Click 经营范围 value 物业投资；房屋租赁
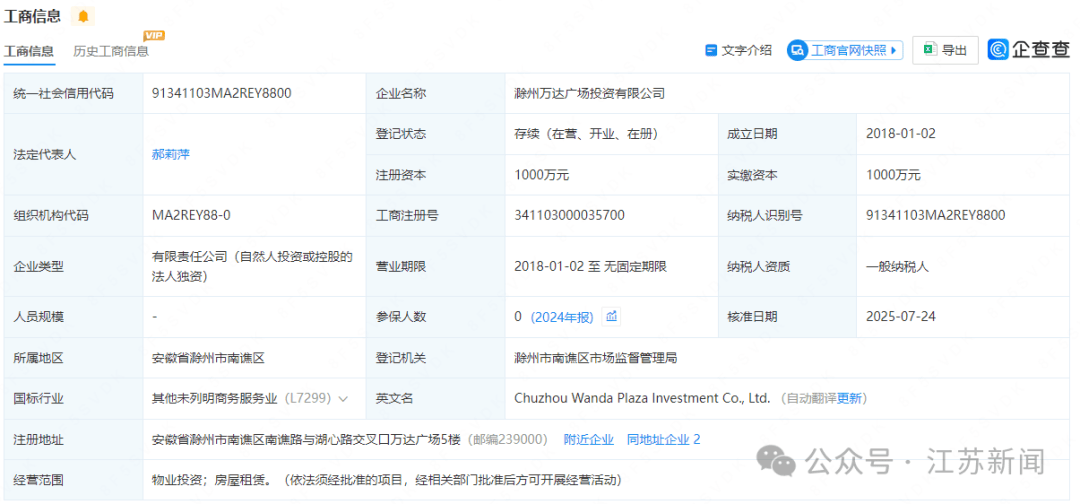The height and width of the screenshot is (504, 1080). coord(211,480)
